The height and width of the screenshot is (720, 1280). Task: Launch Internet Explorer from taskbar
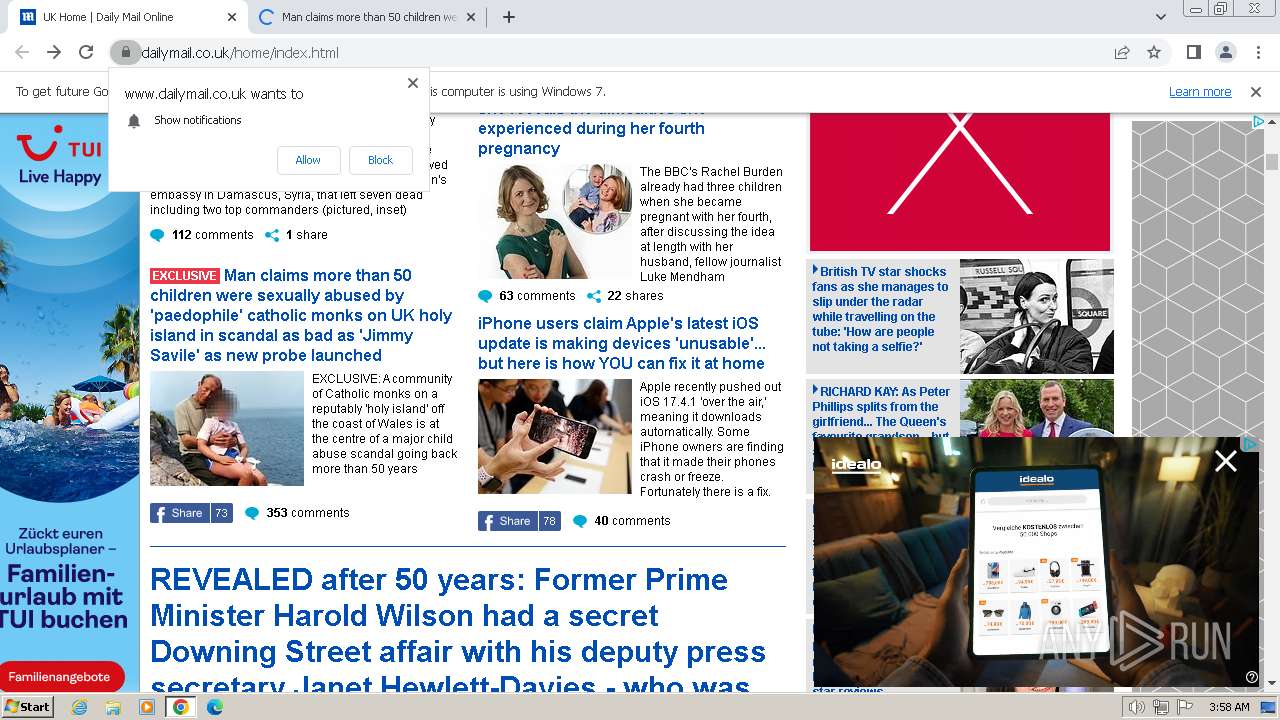tap(79, 707)
